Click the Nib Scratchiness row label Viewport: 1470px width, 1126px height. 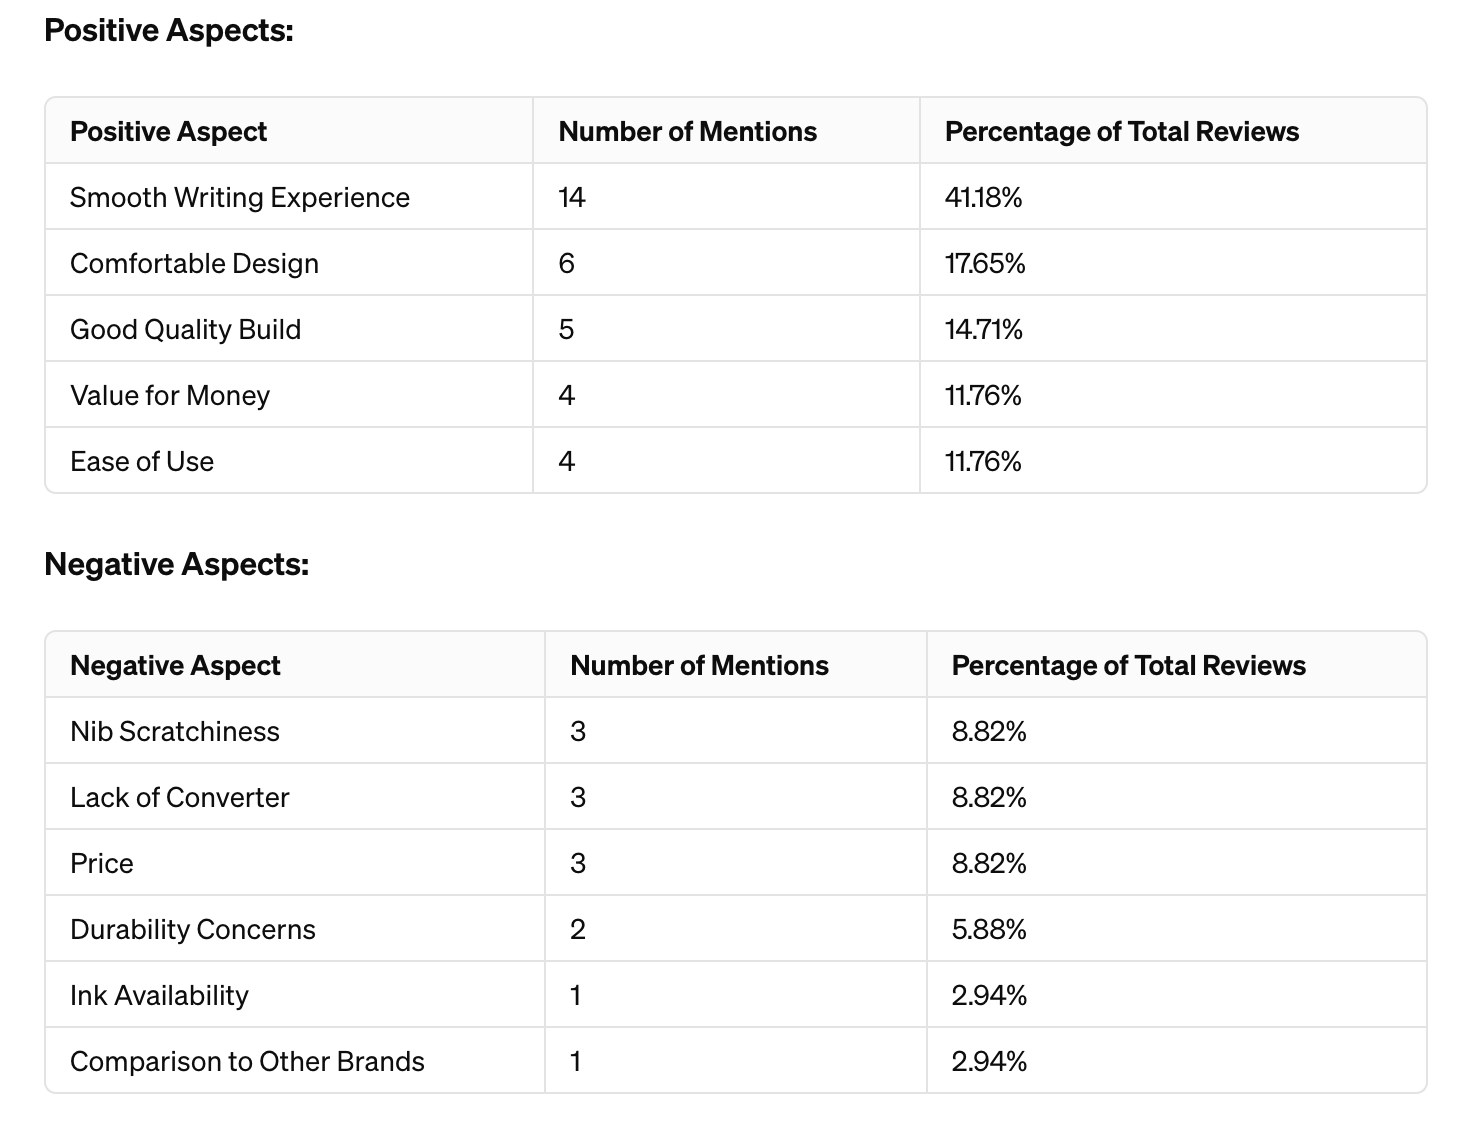pos(175,732)
